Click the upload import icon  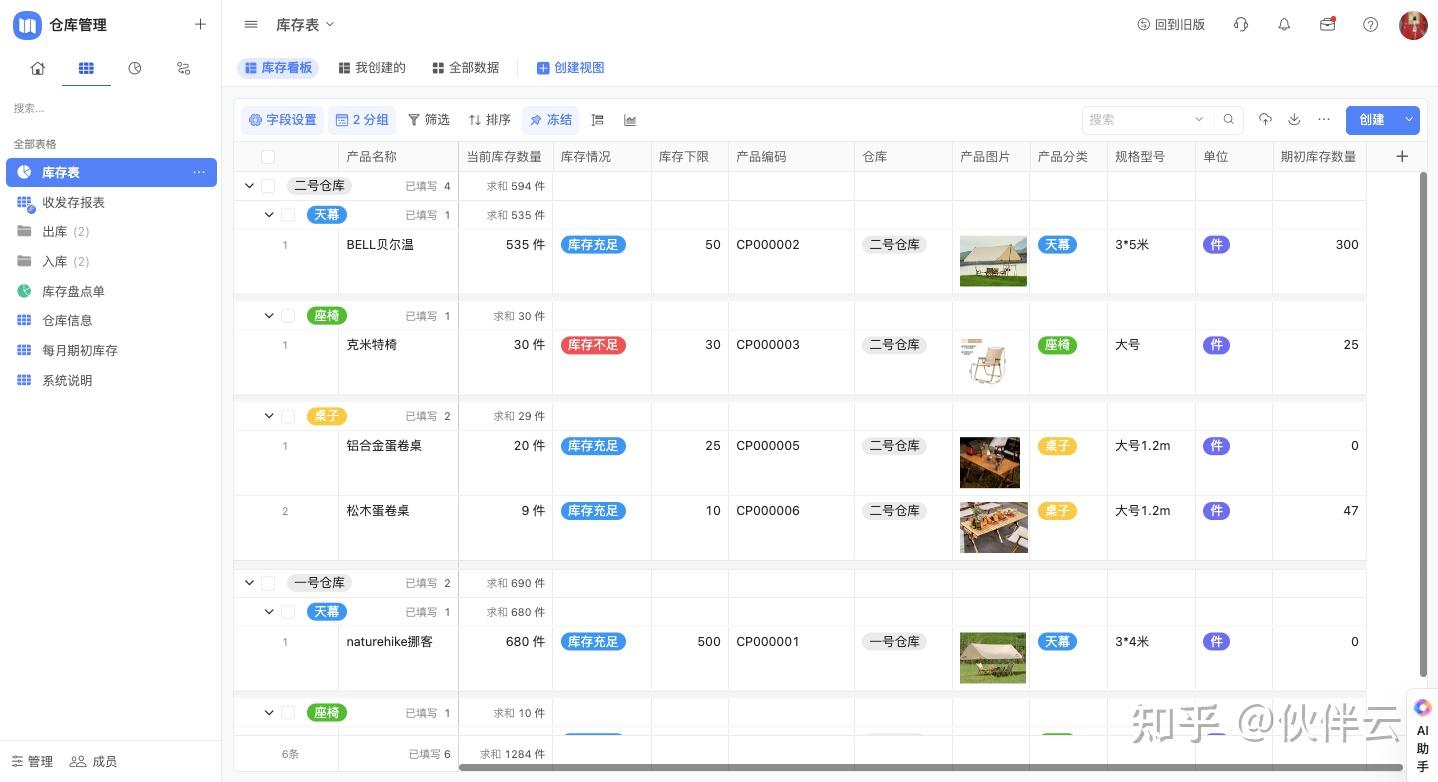pyautogui.click(x=1265, y=119)
